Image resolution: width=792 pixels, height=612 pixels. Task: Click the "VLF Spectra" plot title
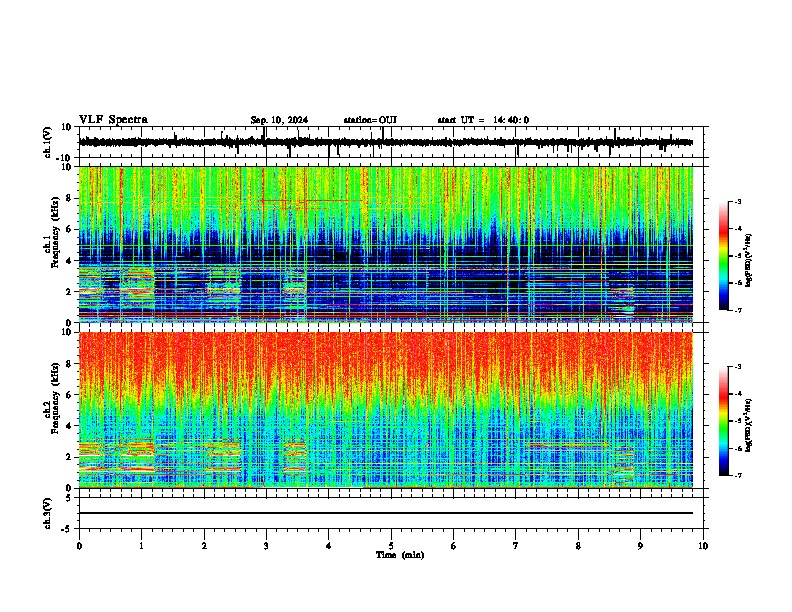pyautogui.click(x=114, y=120)
